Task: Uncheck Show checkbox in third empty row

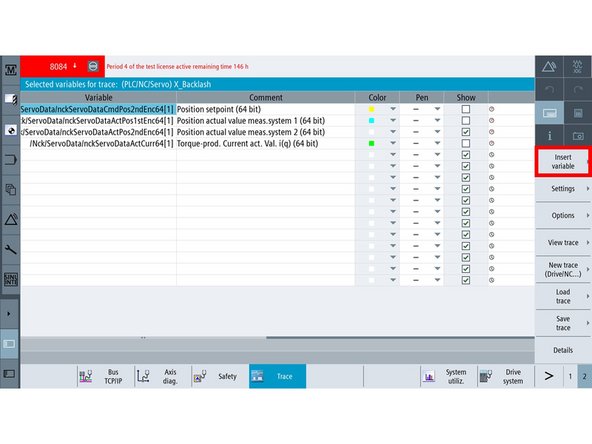Action: point(466,177)
